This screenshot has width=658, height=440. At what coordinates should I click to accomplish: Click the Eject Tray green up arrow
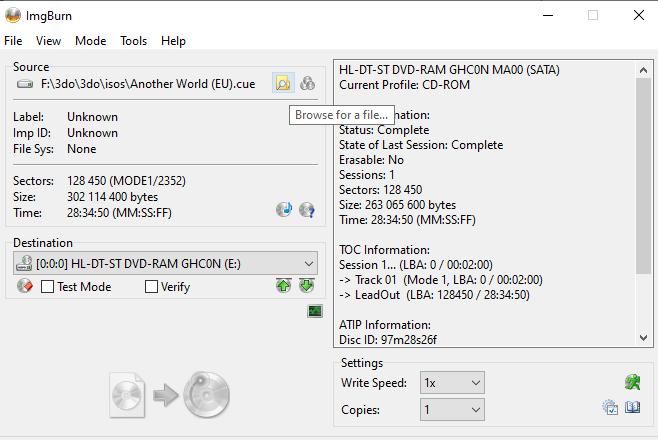coord(284,286)
